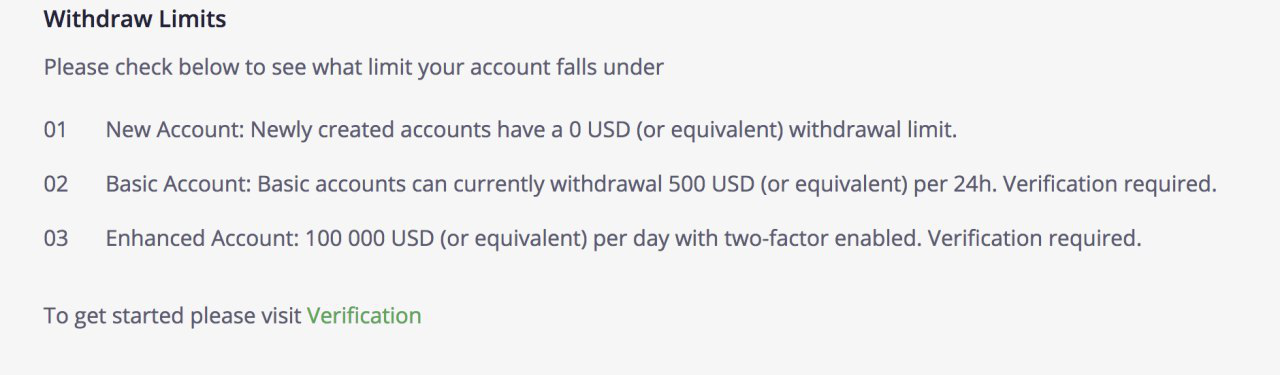1280x375 pixels.
Task: Select the list number 03
Action: [x=56, y=239]
